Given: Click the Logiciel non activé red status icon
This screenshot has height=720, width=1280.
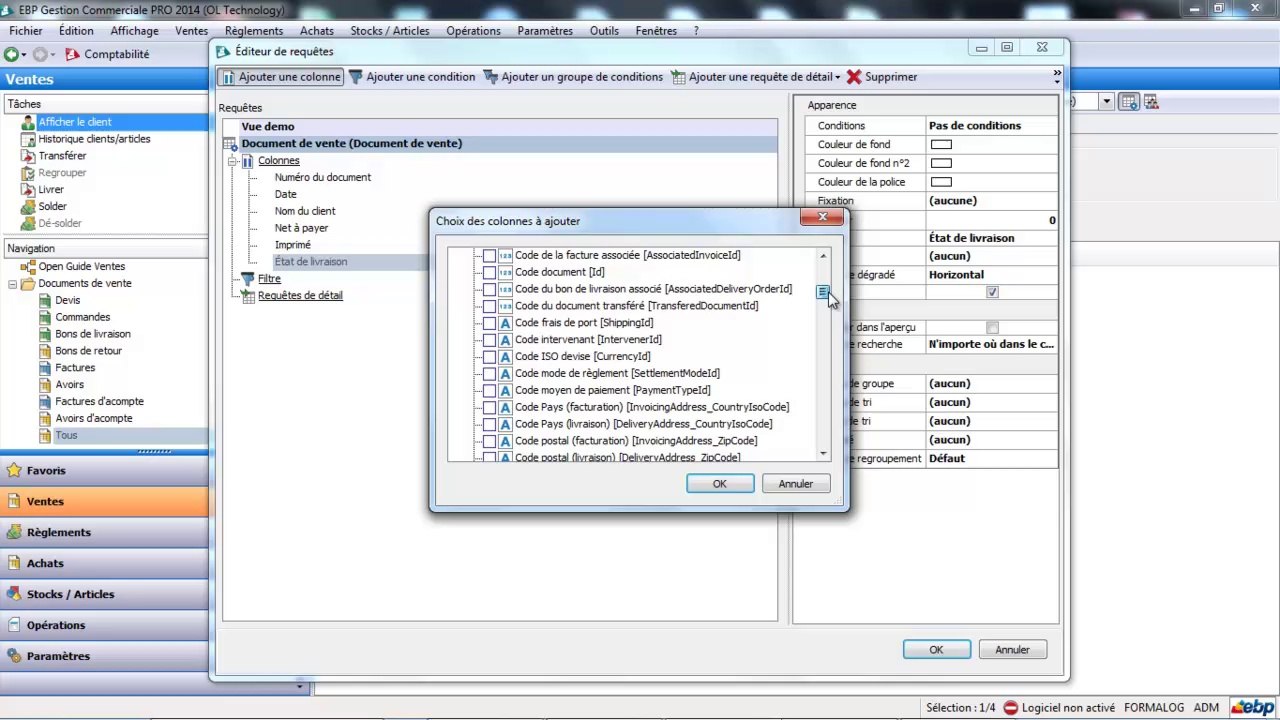Looking at the screenshot, I should [x=1011, y=708].
